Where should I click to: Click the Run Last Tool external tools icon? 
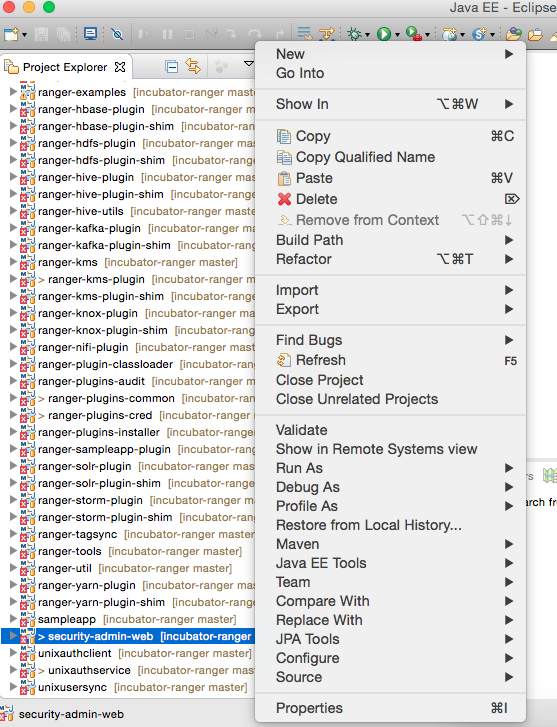[x=414, y=34]
